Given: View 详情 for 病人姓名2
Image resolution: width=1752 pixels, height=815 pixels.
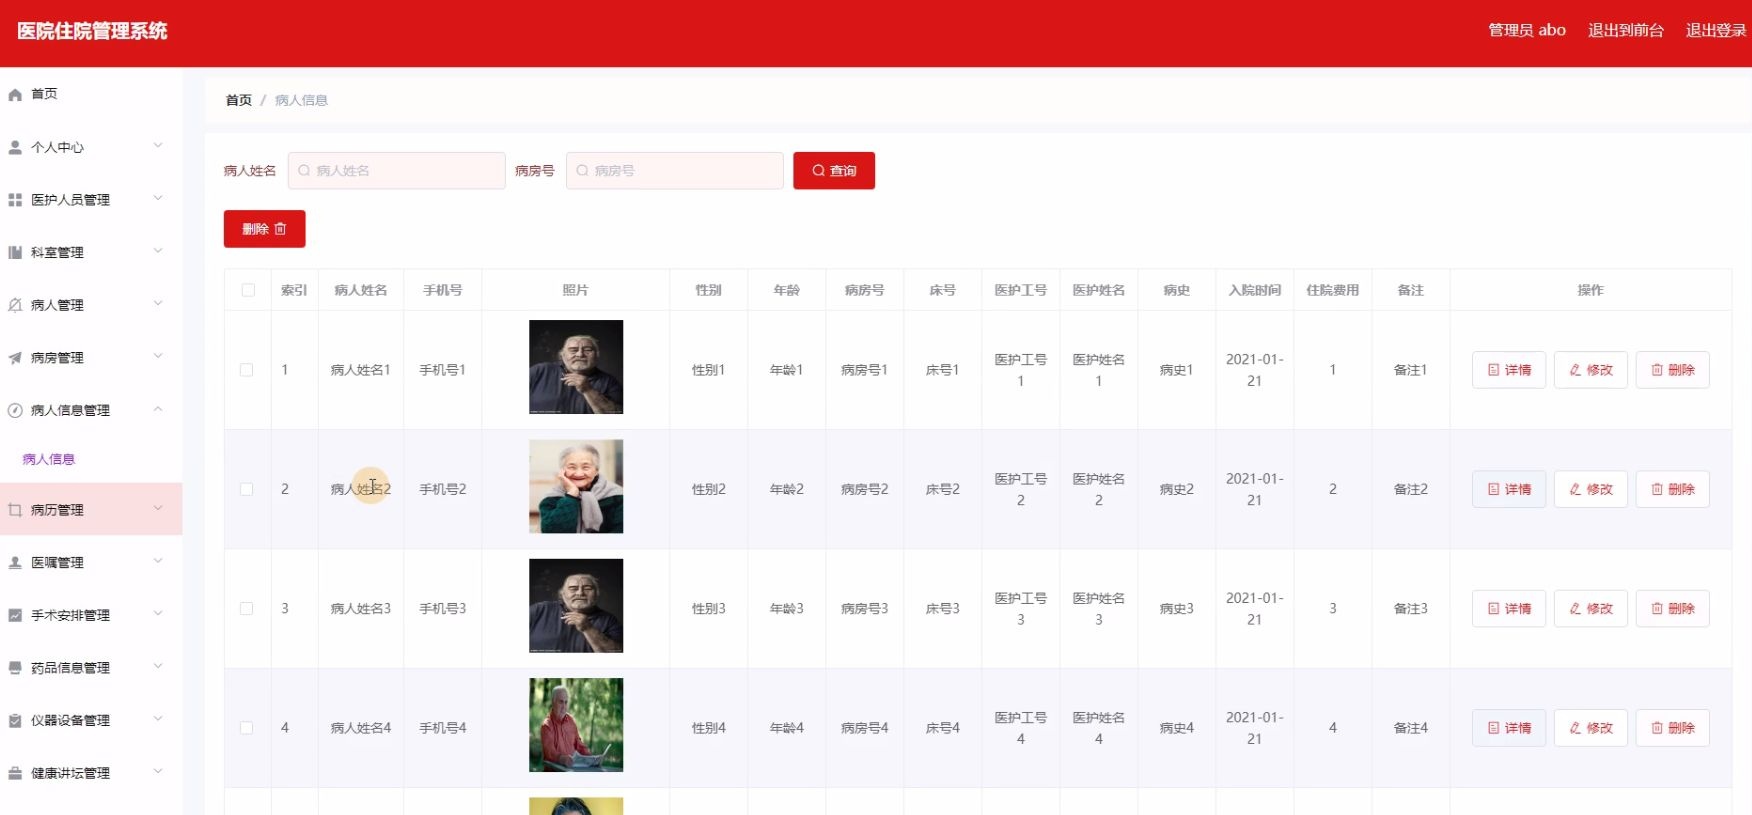Looking at the screenshot, I should pyautogui.click(x=1509, y=489).
